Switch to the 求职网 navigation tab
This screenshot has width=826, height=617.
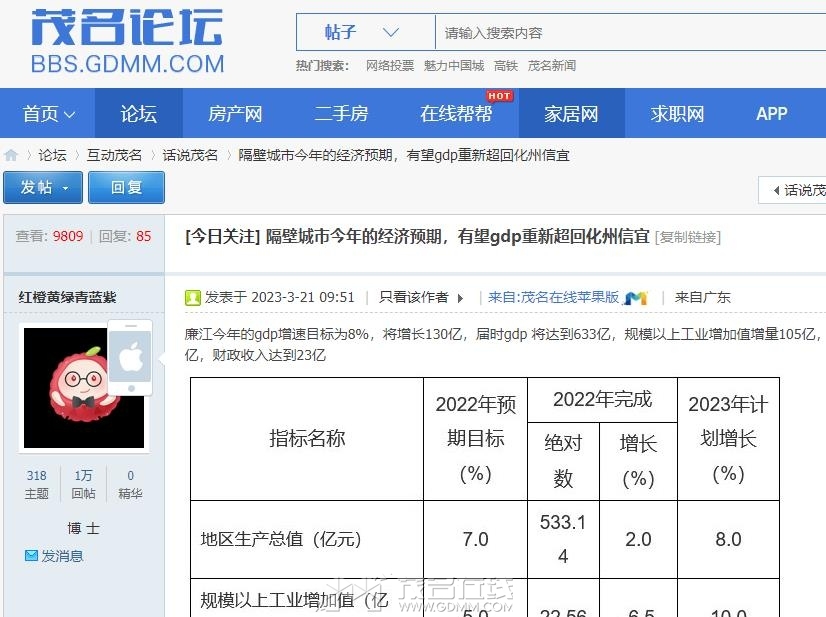tap(677, 113)
